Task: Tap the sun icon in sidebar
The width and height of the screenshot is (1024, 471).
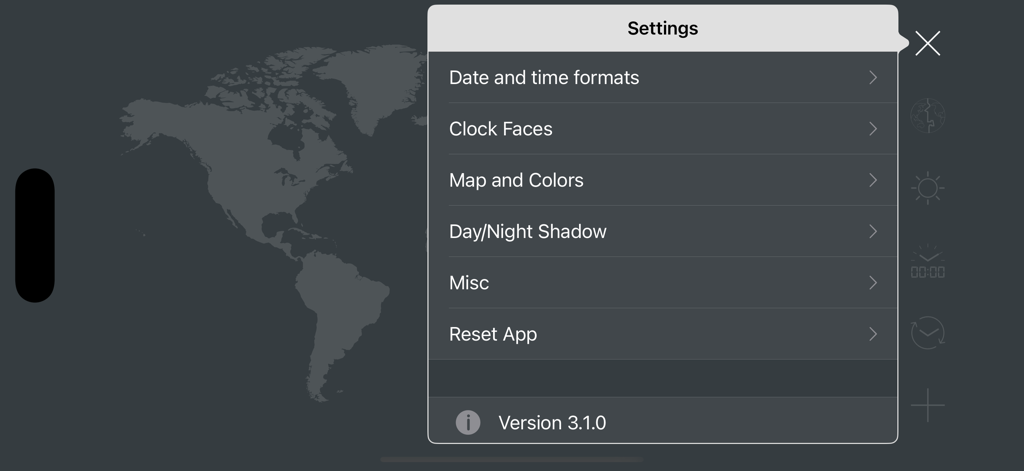Action: pos(928,188)
